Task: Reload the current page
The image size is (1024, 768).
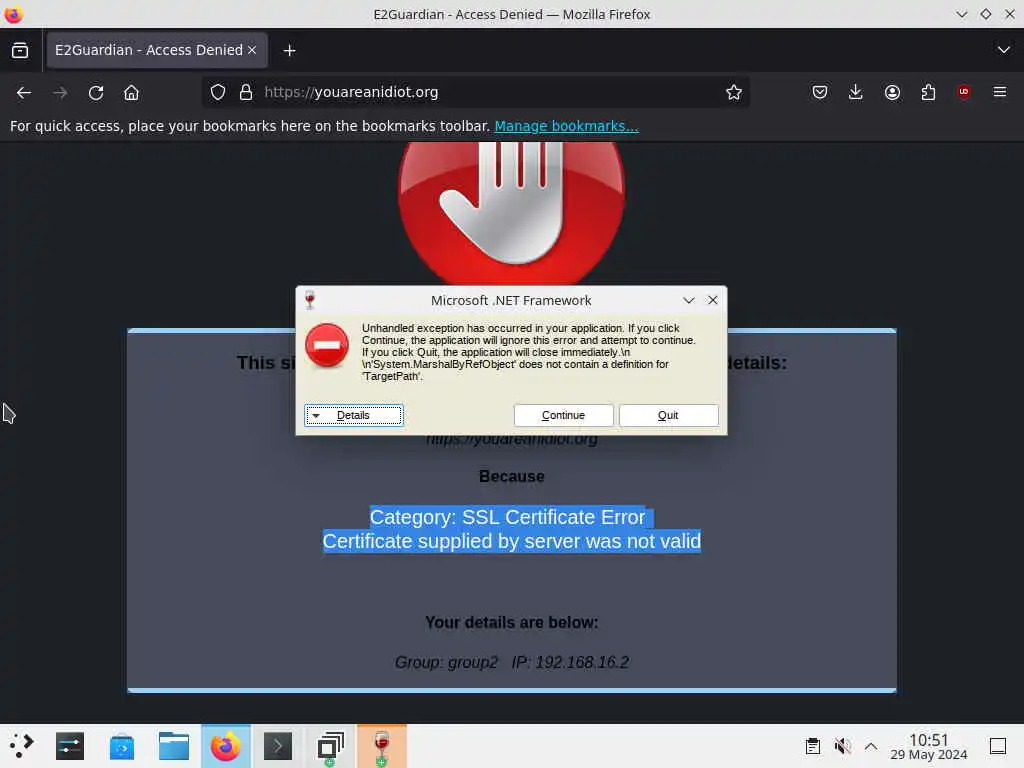Action: click(96, 93)
